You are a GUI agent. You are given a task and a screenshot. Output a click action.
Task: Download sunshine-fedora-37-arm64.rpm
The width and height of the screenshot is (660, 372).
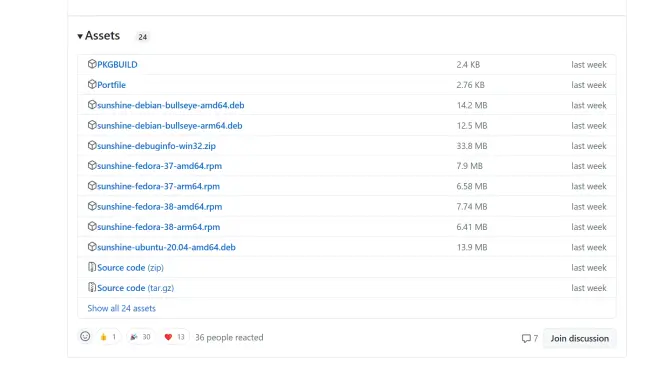(x=158, y=186)
